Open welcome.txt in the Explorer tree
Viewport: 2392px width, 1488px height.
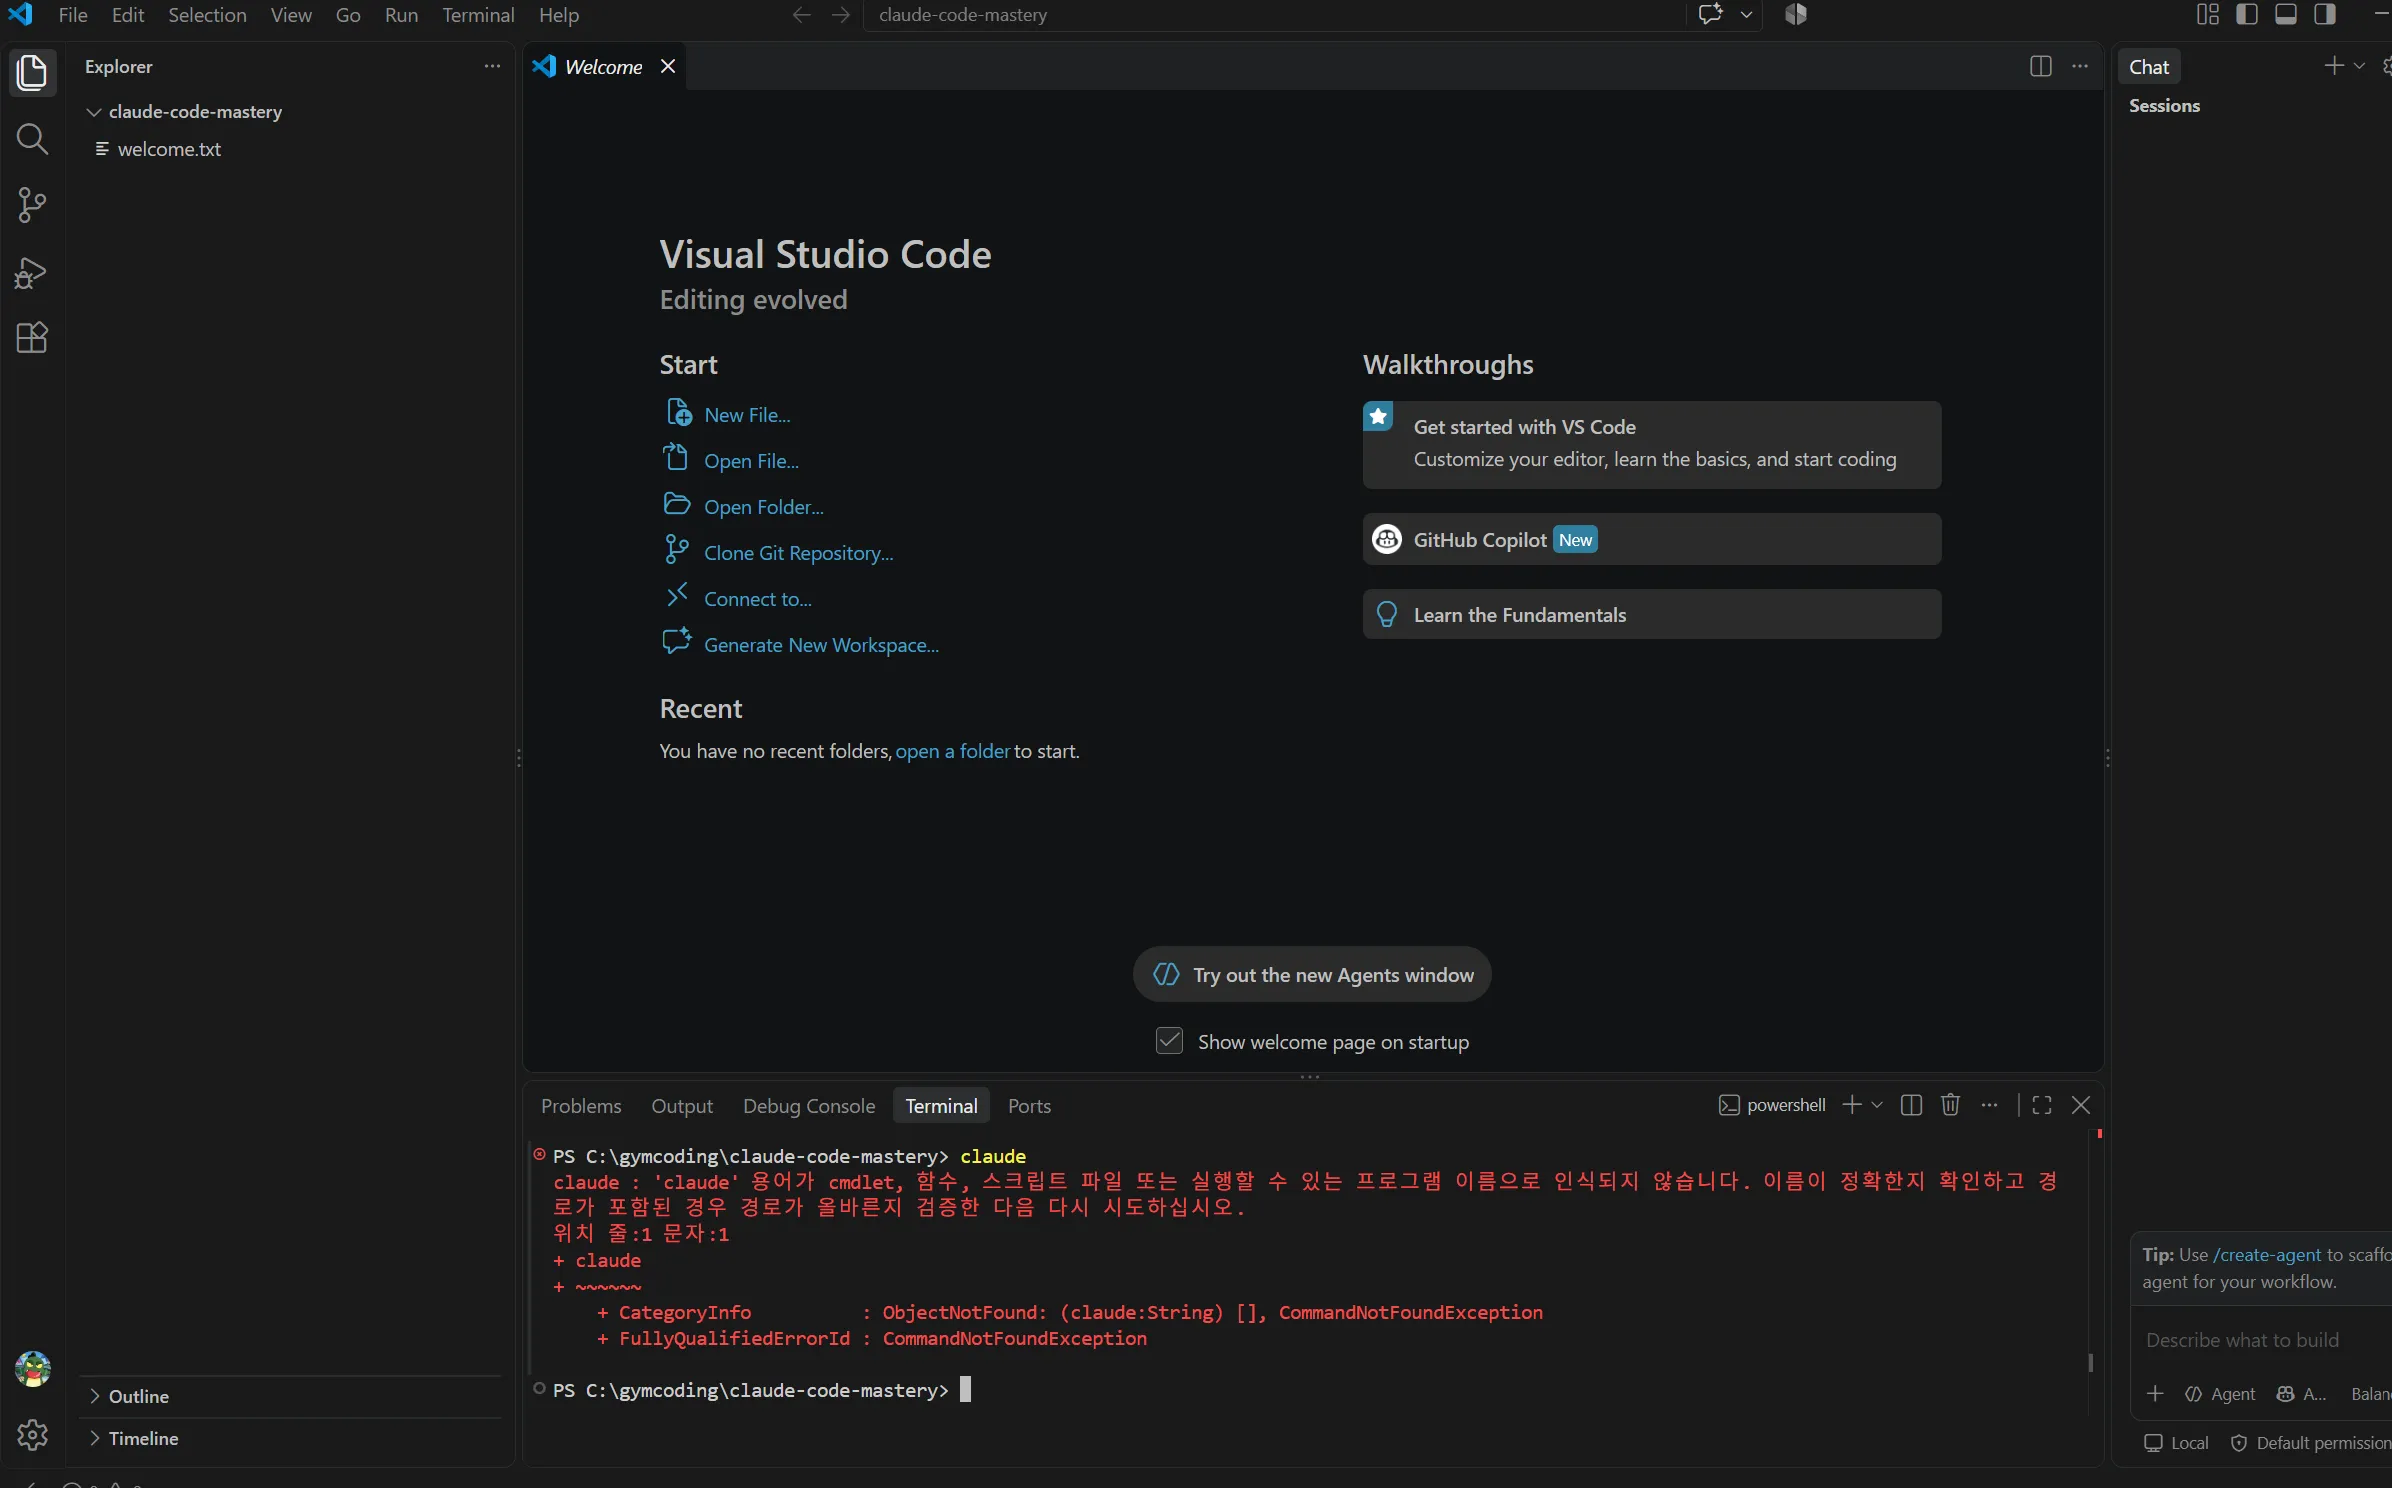click(x=169, y=149)
